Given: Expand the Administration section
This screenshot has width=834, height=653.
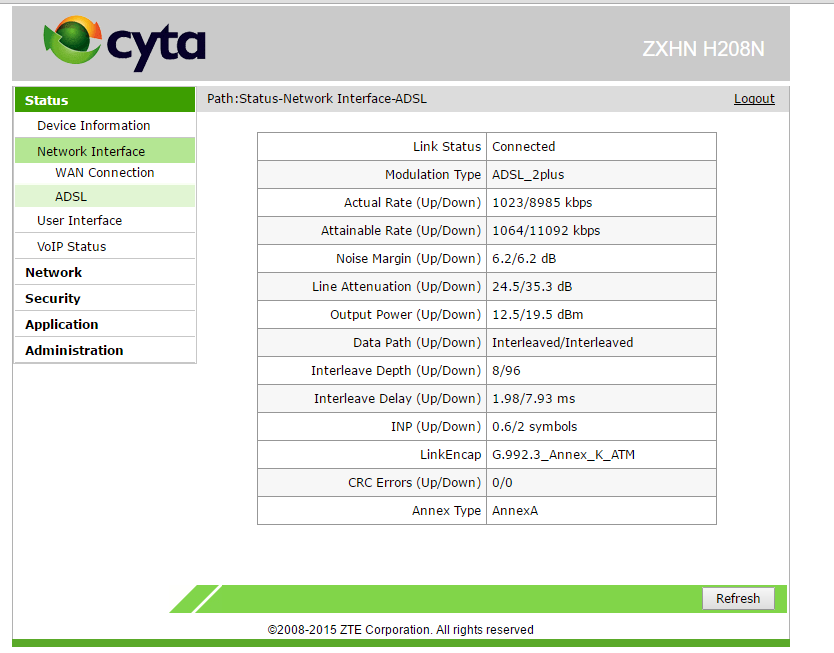Looking at the screenshot, I should (74, 350).
